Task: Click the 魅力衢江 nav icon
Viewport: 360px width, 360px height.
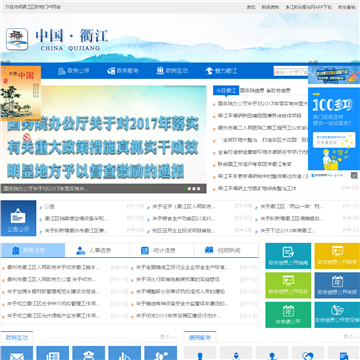Action: click(209, 71)
